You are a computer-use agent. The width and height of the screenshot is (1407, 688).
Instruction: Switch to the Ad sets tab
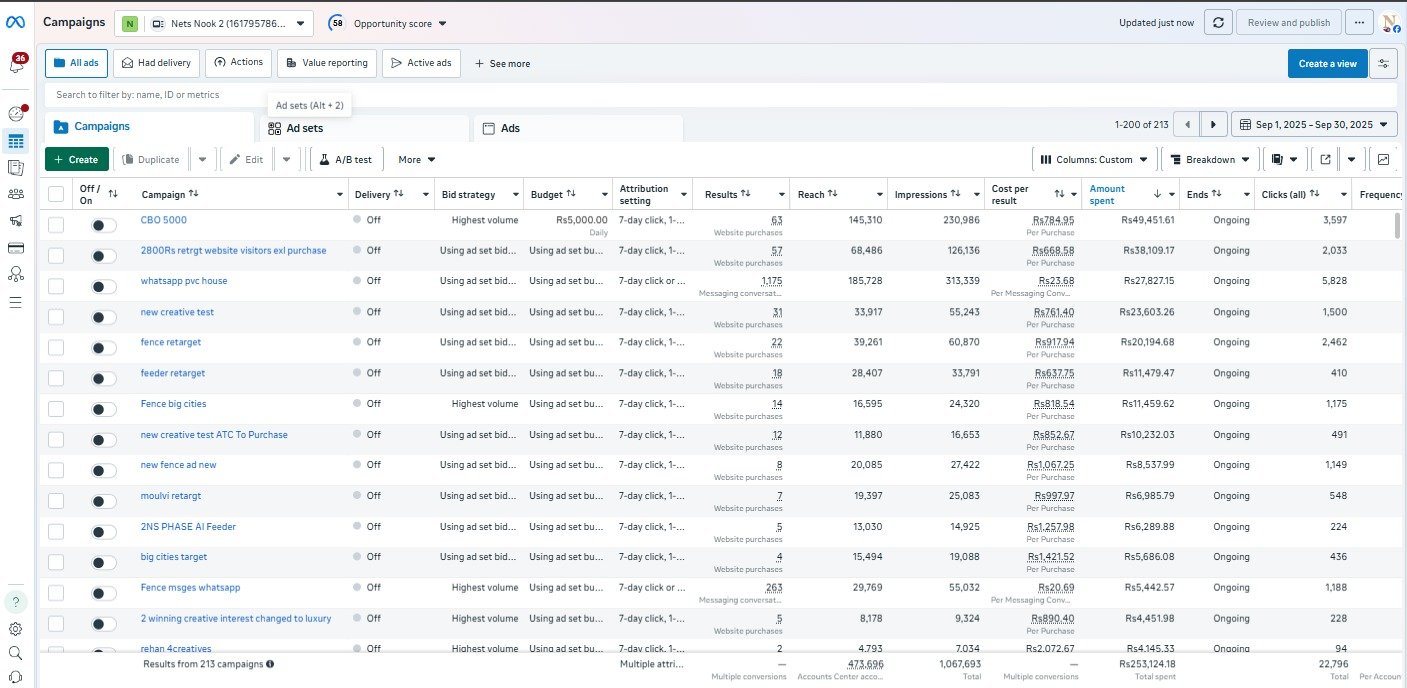pos(304,128)
